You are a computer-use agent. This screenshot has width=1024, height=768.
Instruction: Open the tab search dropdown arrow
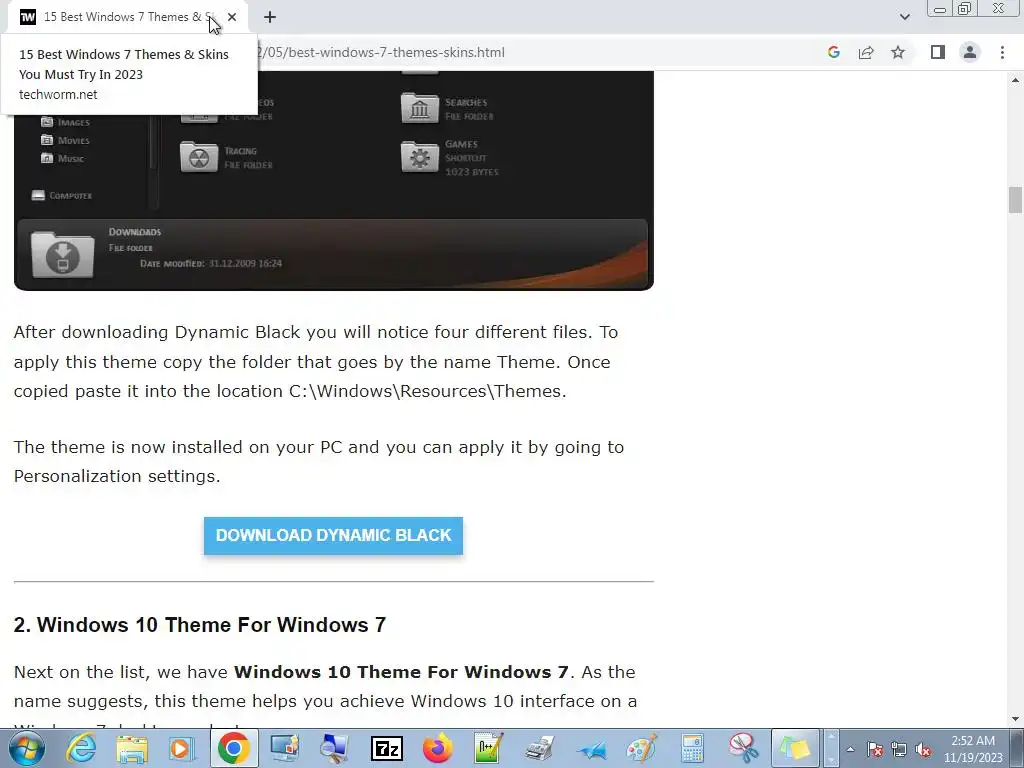(904, 17)
